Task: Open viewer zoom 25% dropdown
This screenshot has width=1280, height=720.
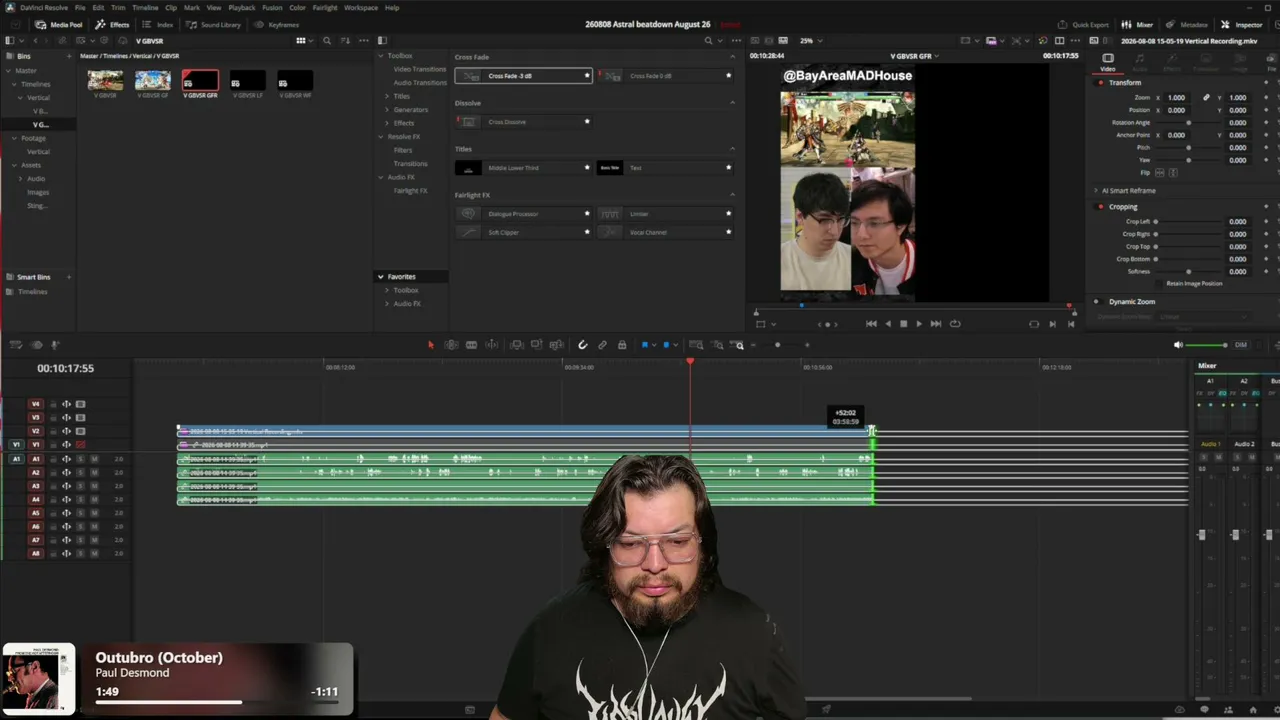Action: click(811, 41)
